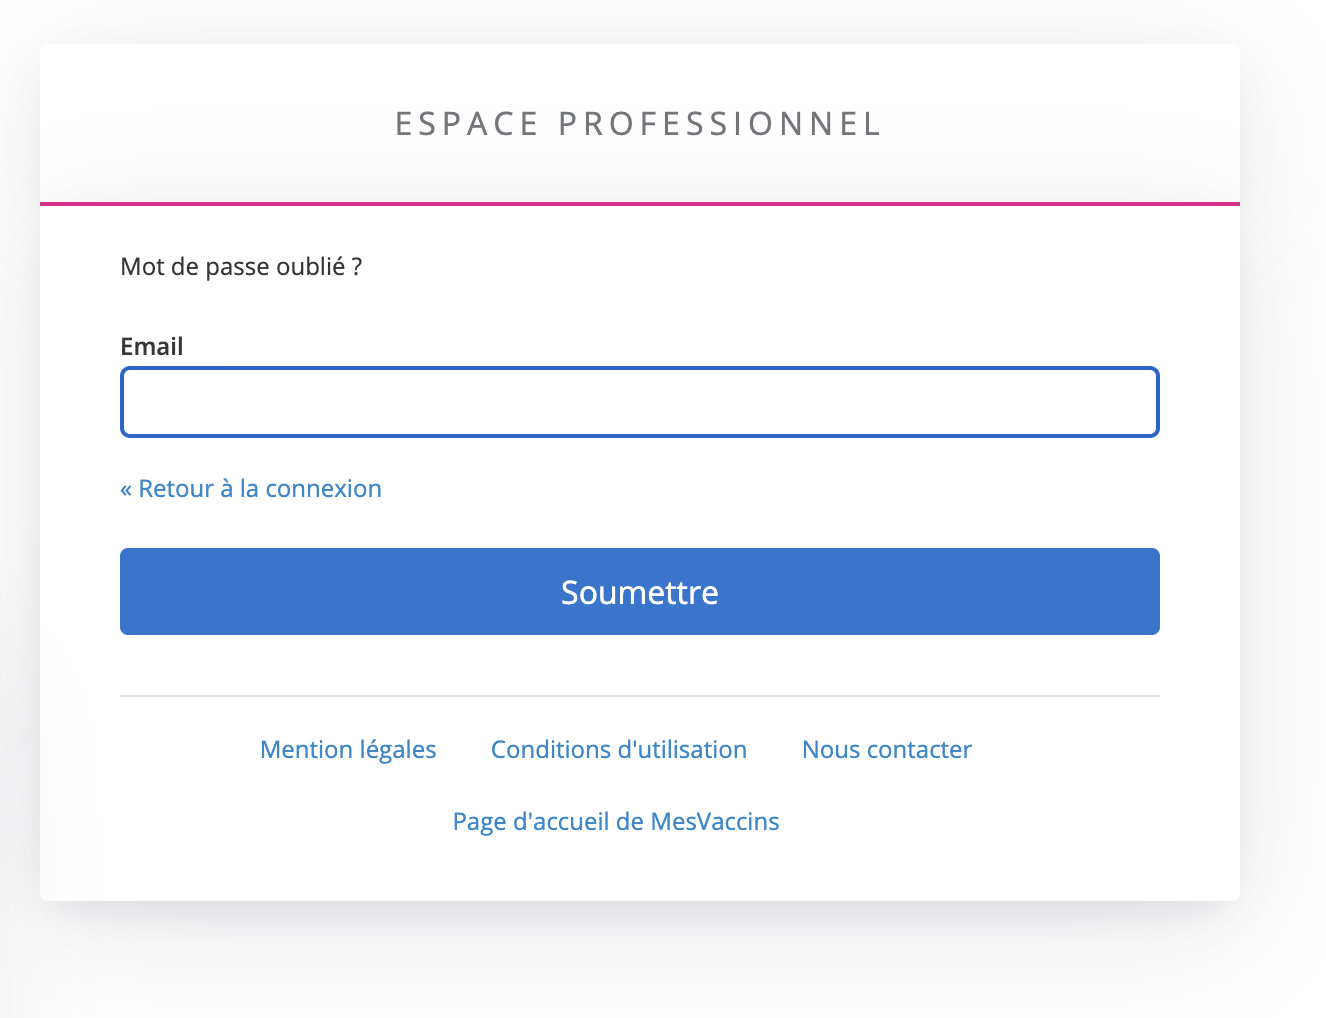Click the word MesVaccins in footer link
This screenshot has height=1018, width=1326.
coord(715,822)
